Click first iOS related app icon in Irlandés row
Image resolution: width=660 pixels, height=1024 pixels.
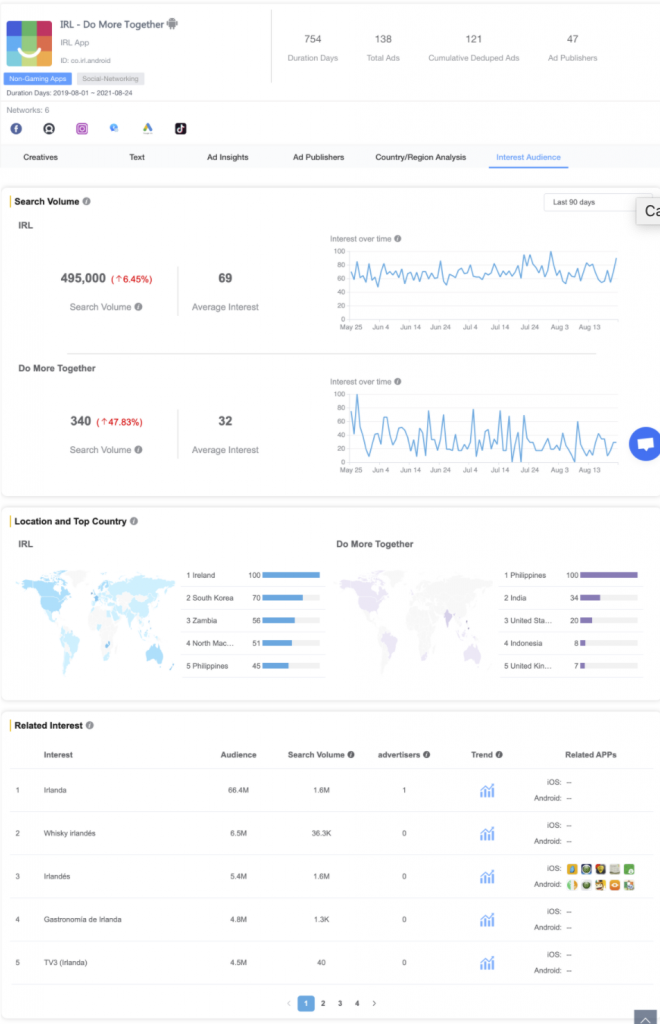tap(572, 869)
